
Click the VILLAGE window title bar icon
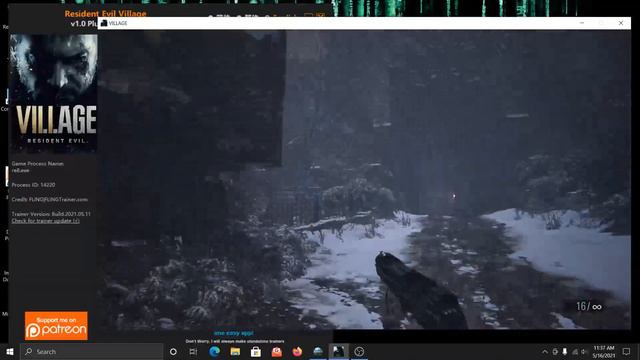pyautogui.click(x=104, y=23)
